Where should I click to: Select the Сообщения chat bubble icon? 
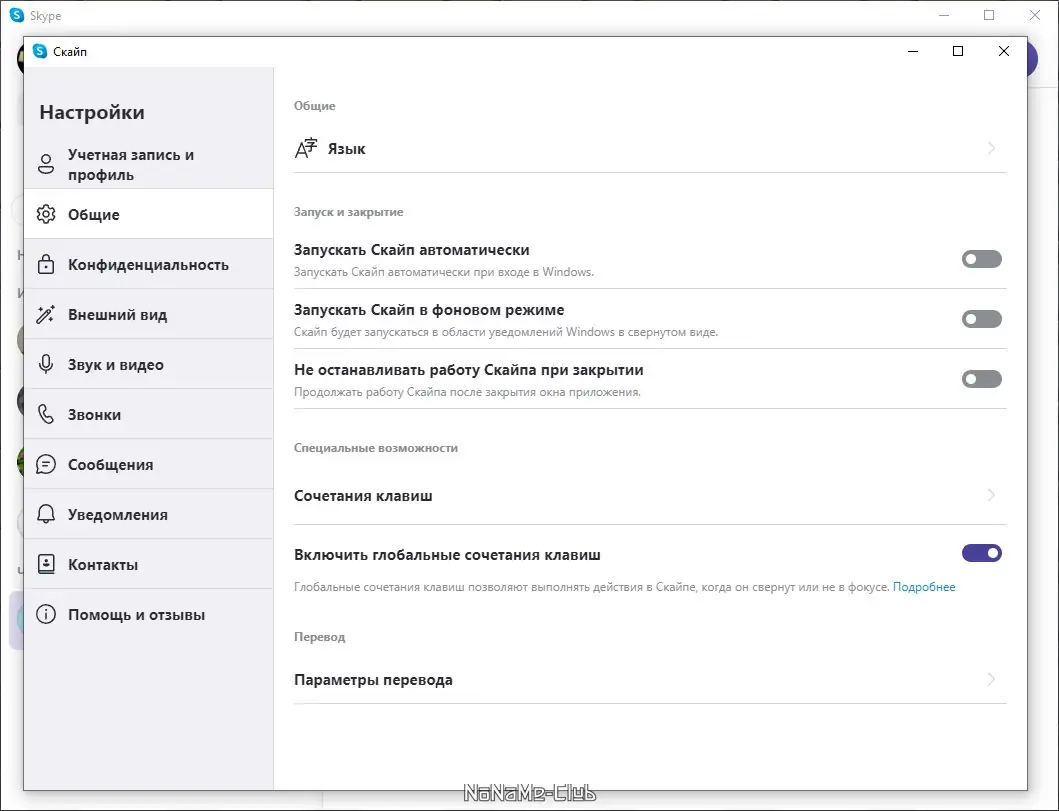(46, 464)
